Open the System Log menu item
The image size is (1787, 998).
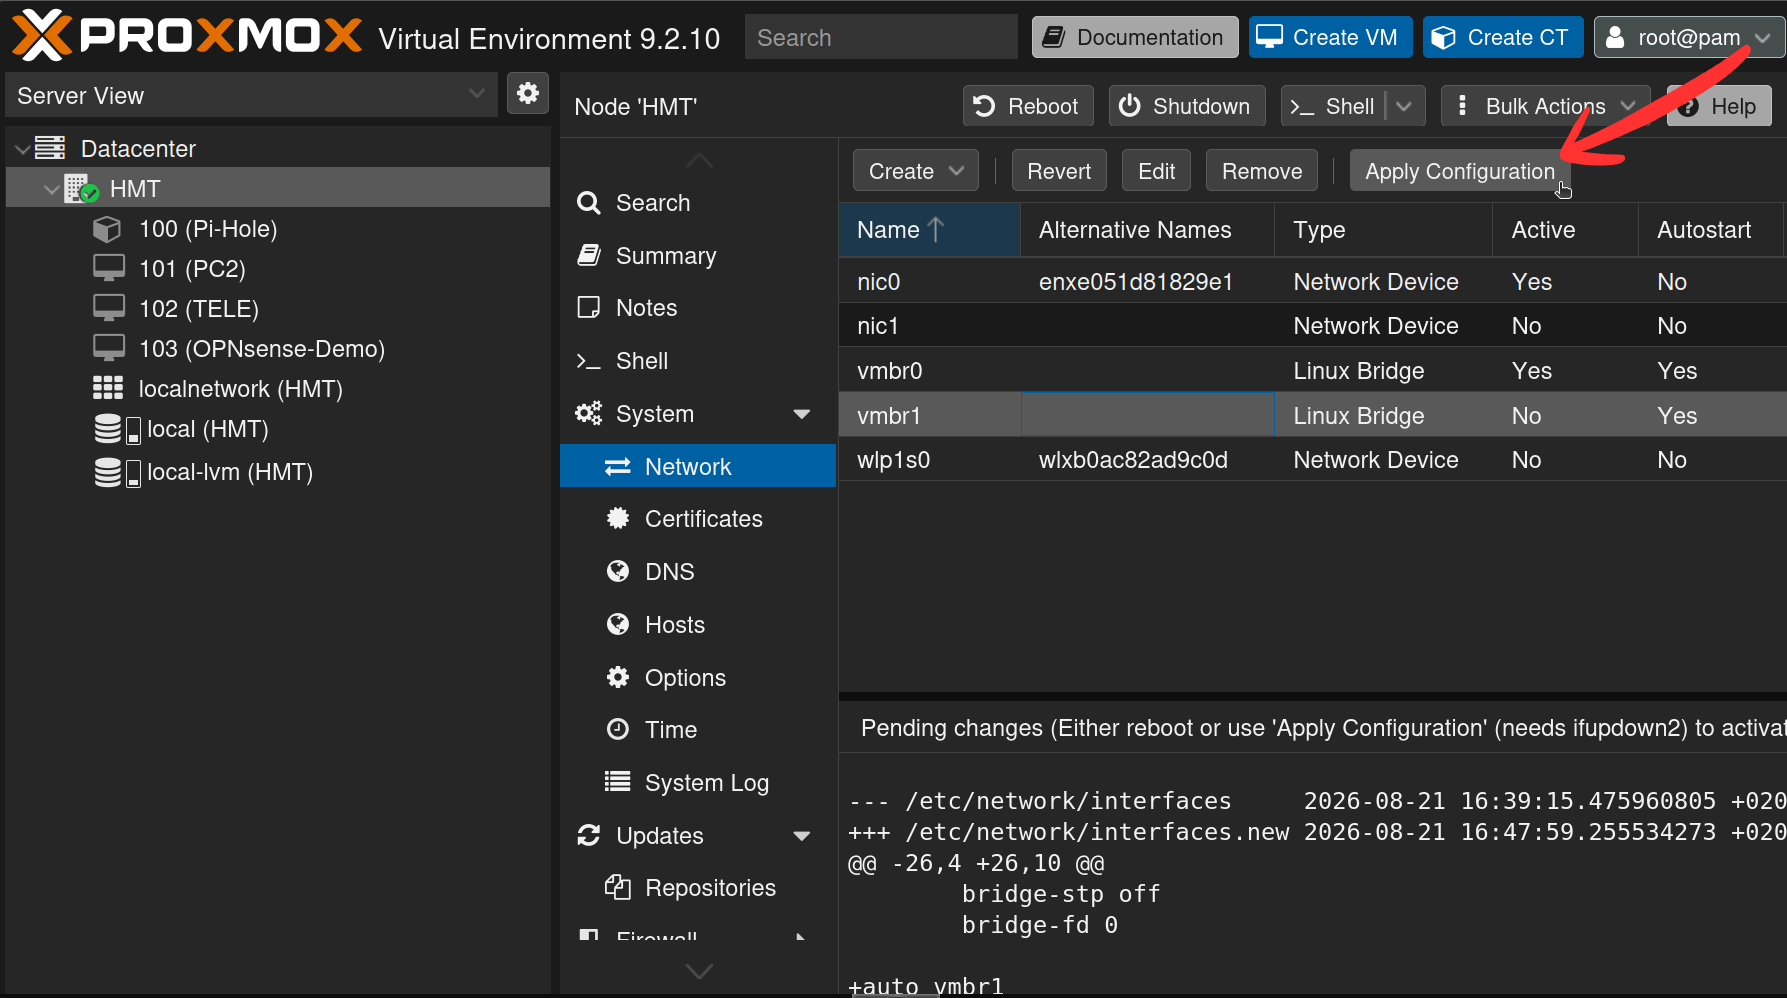pyautogui.click(x=698, y=783)
